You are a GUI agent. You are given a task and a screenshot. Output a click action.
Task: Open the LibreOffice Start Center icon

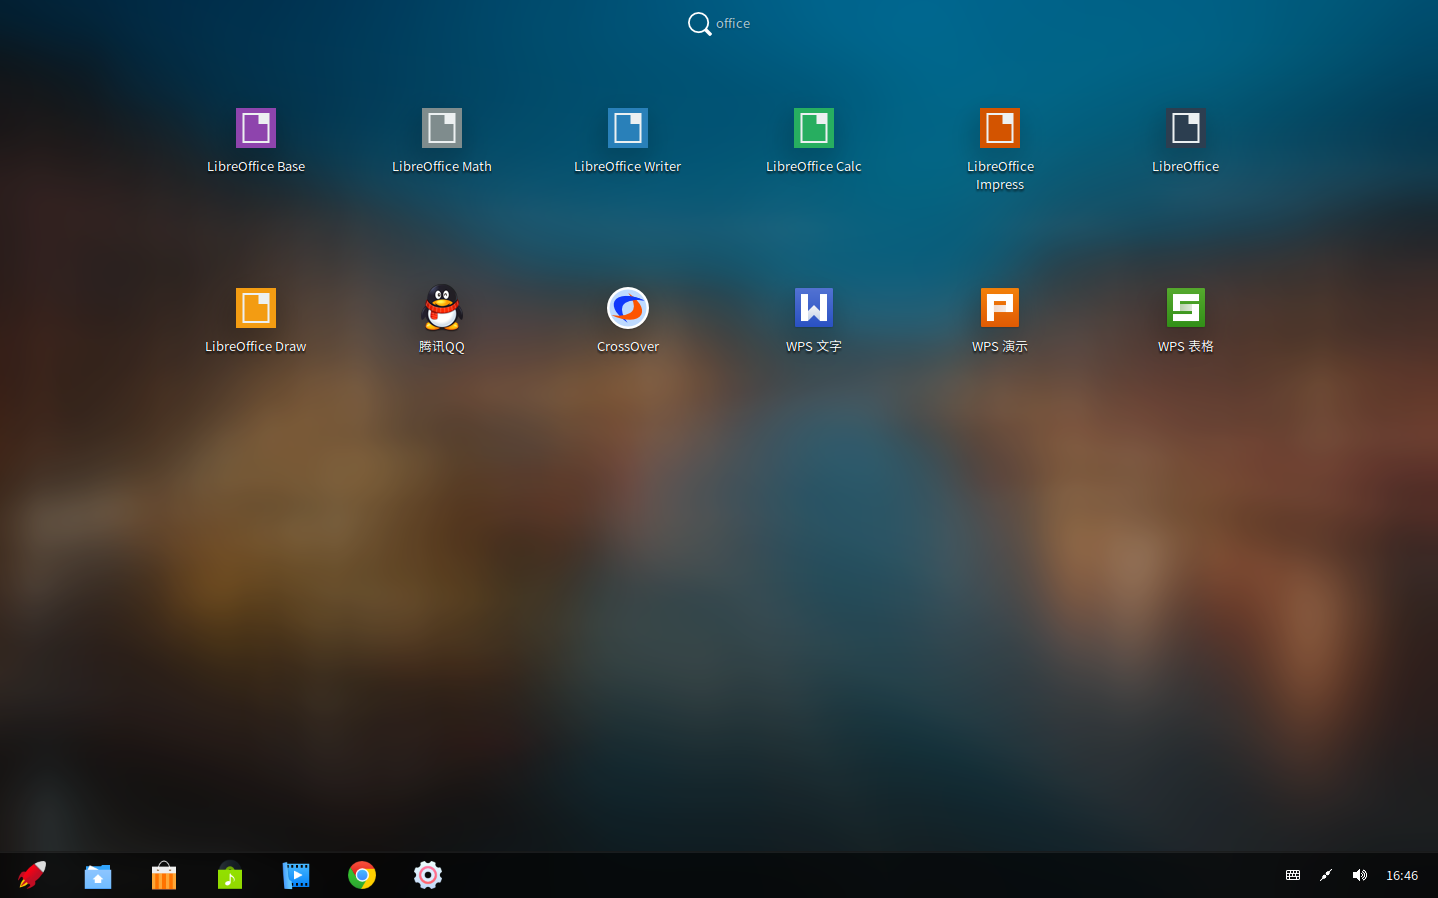1186,128
